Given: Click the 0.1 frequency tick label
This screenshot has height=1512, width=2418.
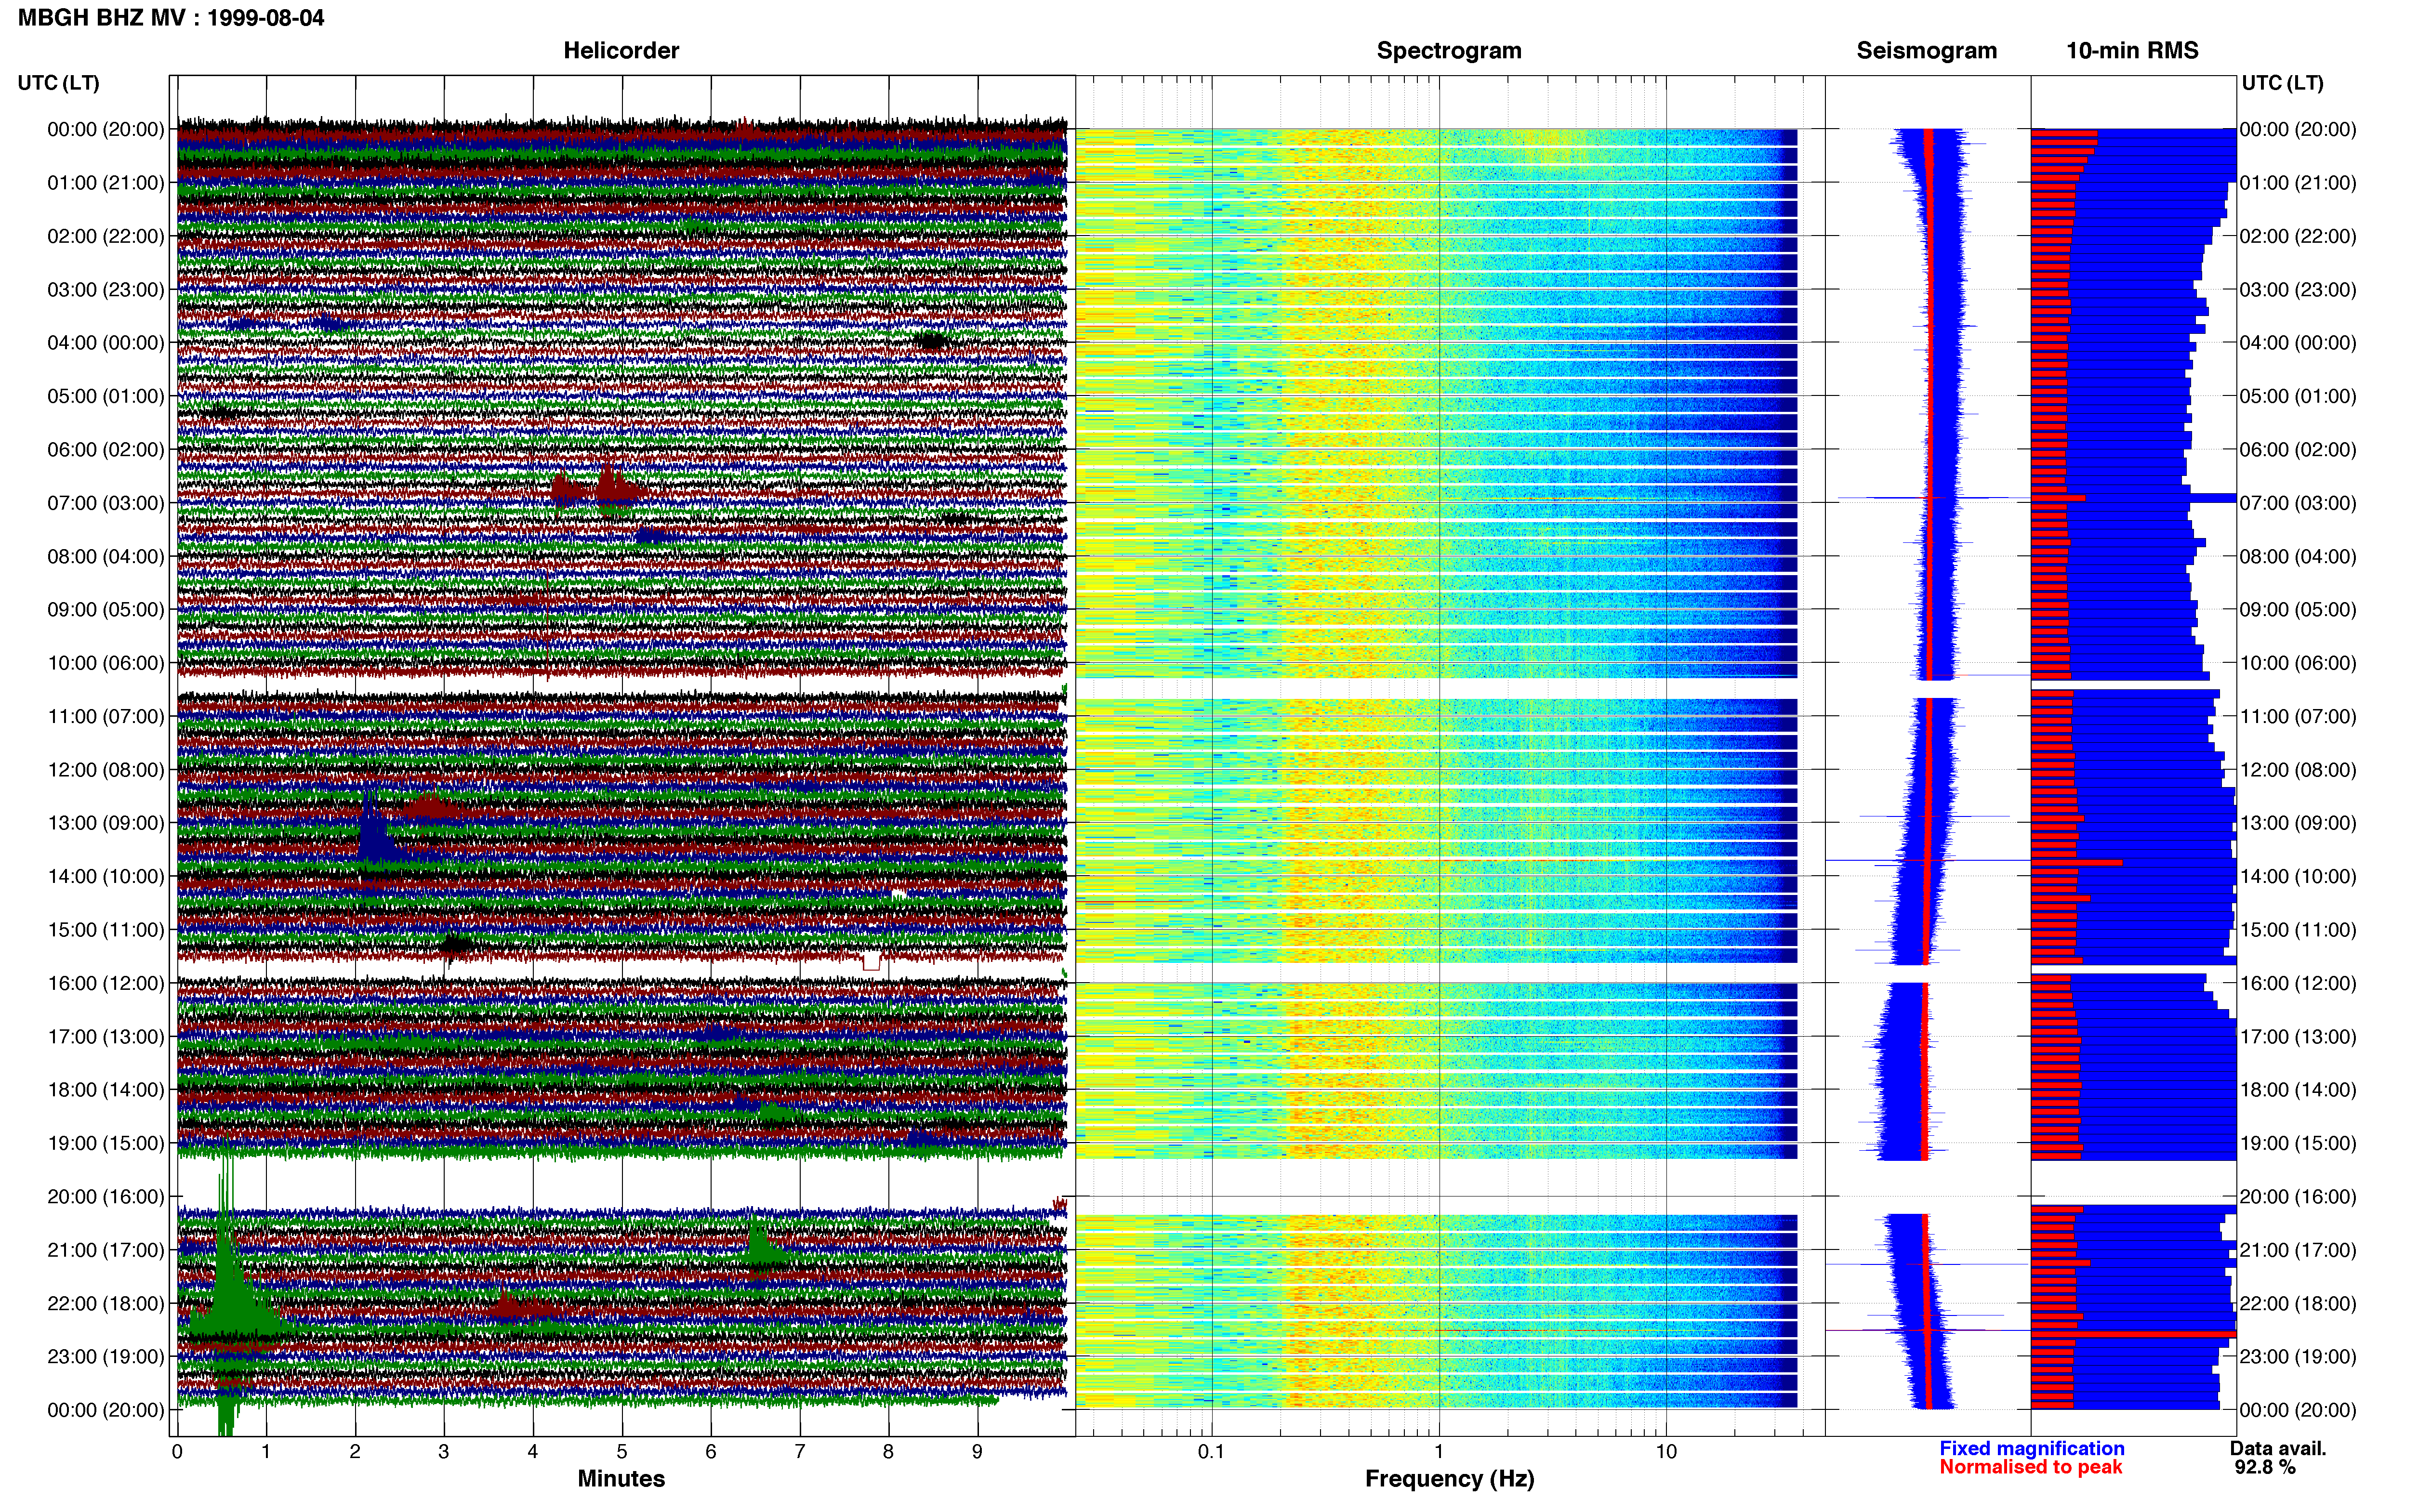Looking at the screenshot, I should [1211, 1451].
